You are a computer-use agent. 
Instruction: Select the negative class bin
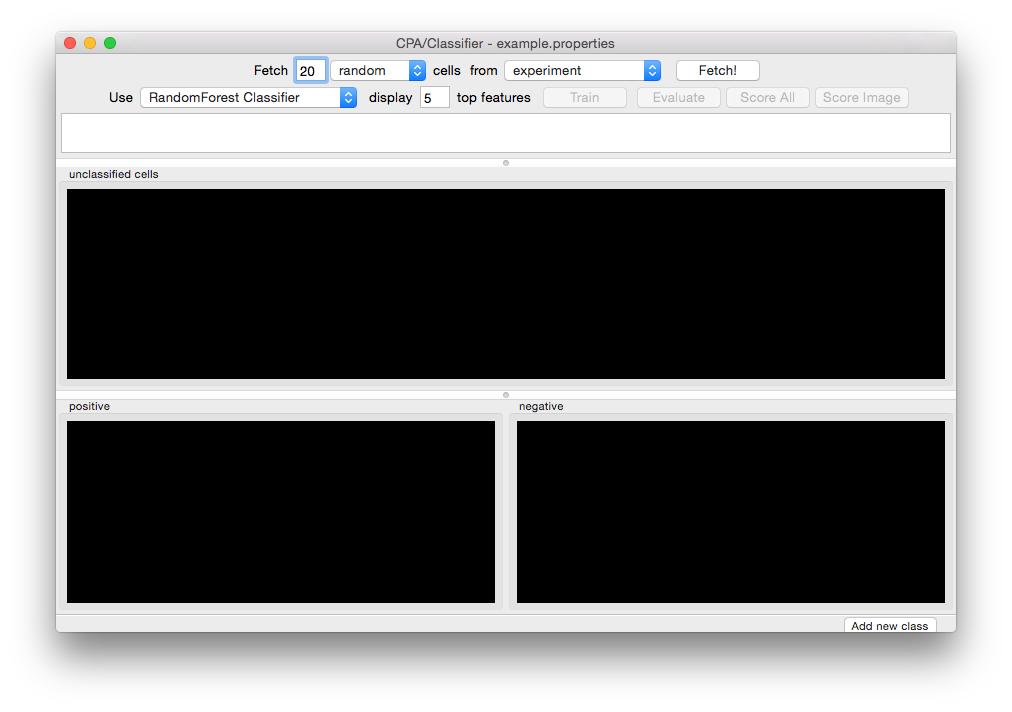pos(730,511)
